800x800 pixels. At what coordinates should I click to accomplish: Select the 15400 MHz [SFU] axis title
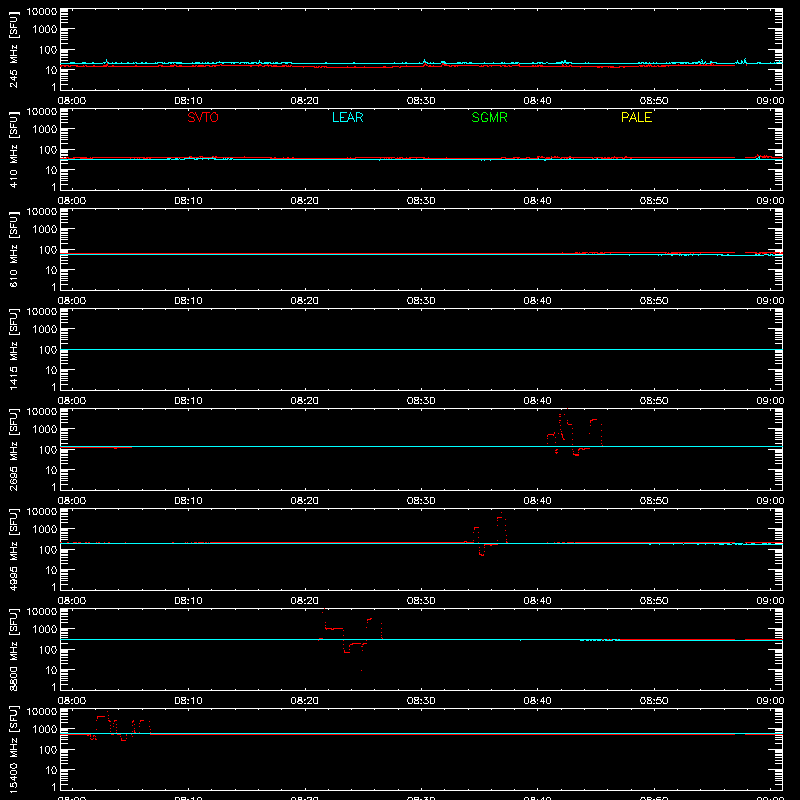13,749
